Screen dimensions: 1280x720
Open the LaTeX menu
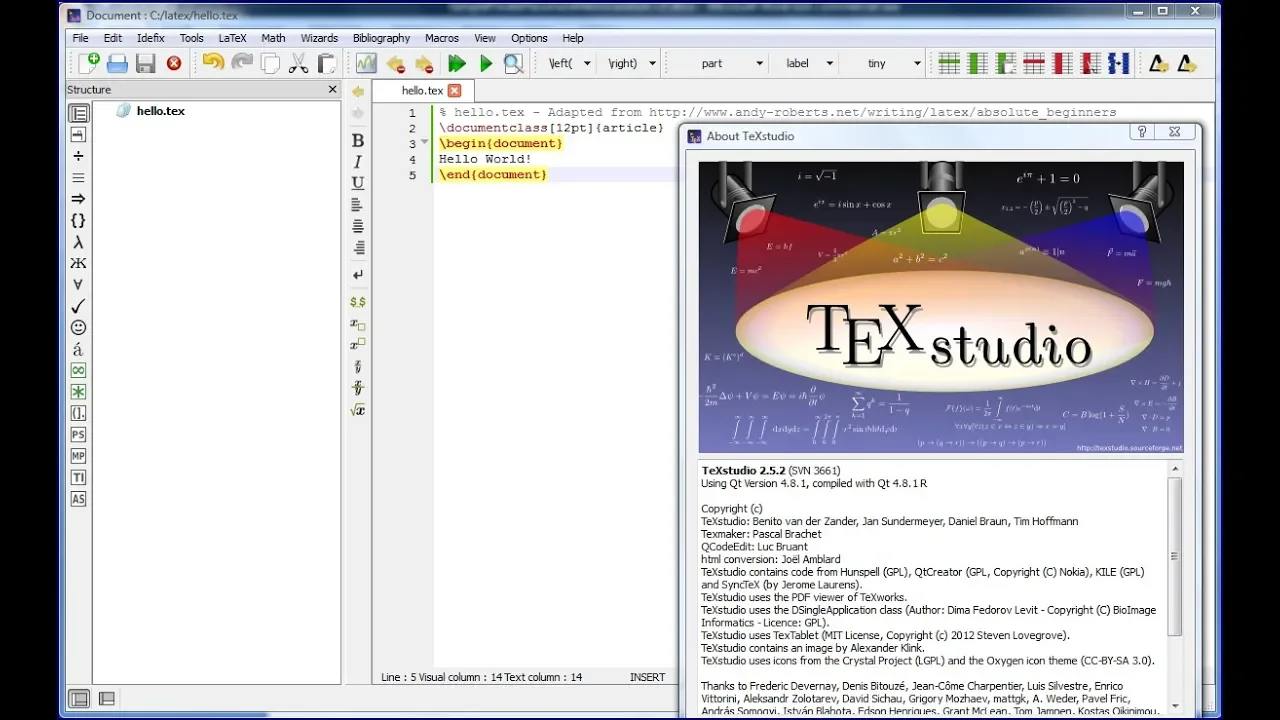coord(232,38)
